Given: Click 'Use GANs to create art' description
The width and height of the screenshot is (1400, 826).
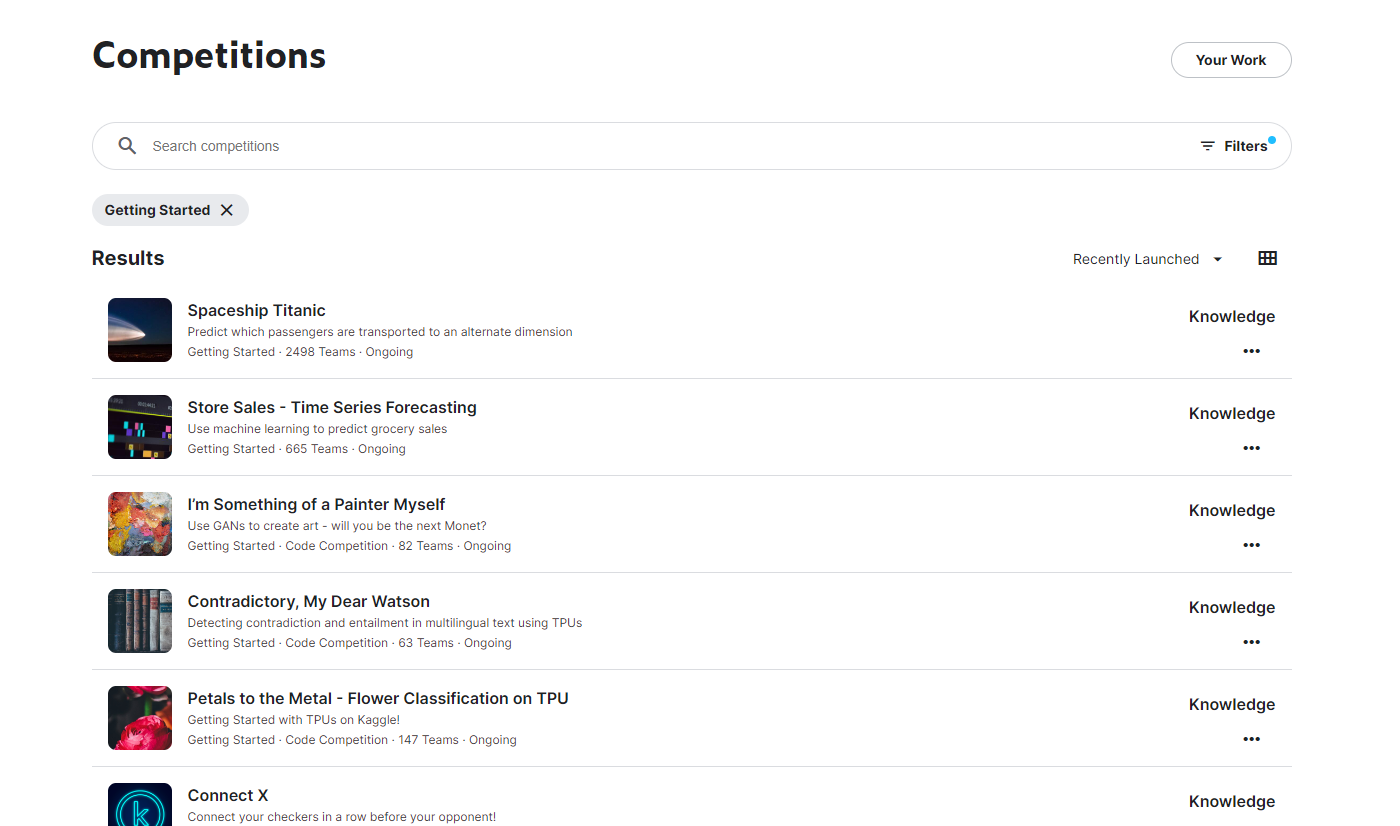Looking at the screenshot, I should (337, 526).
